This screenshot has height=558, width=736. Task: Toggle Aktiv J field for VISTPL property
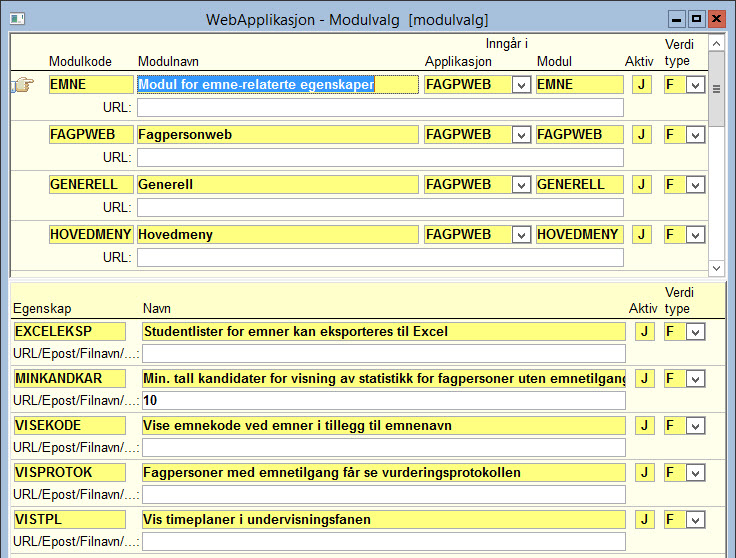coord(644,519)
